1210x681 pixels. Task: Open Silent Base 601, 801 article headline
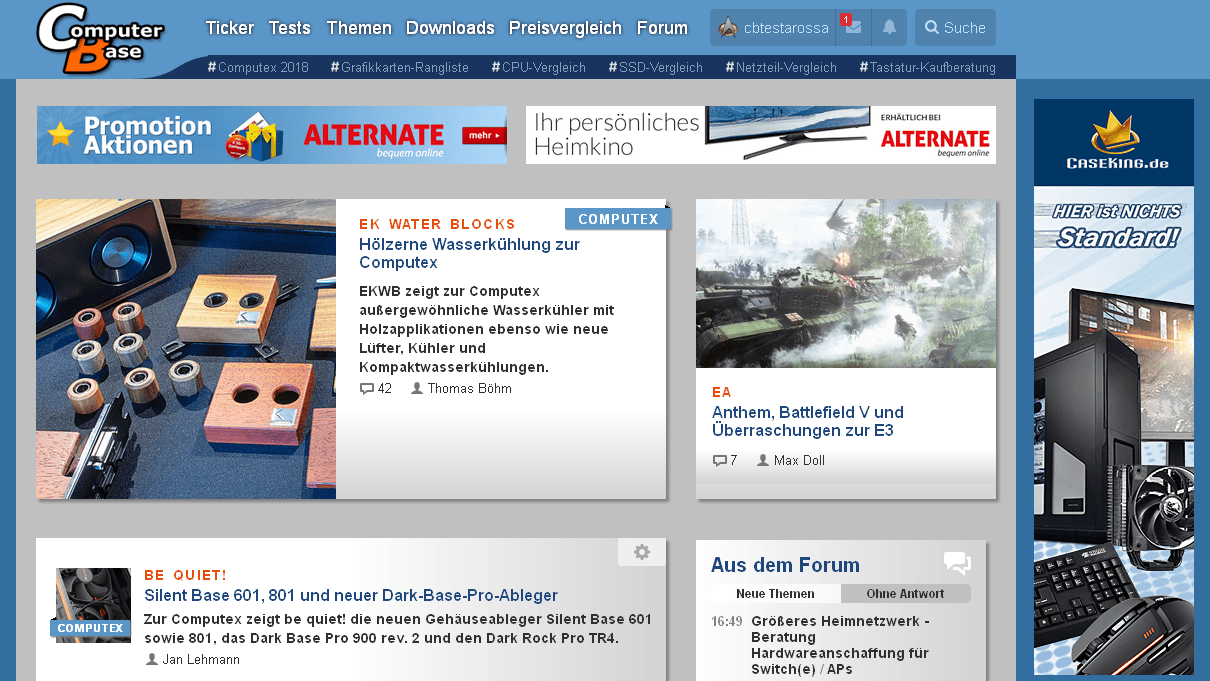pos(351,595)
